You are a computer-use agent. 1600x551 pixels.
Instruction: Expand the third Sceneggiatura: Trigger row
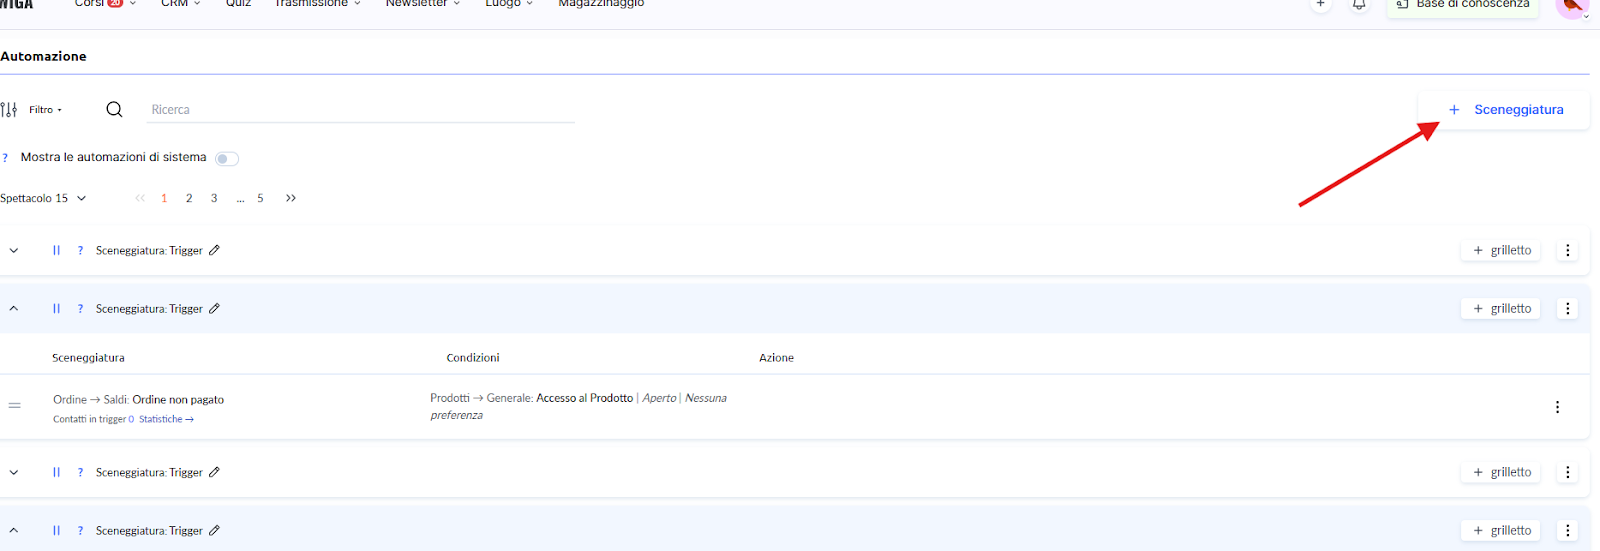(14, 472)
